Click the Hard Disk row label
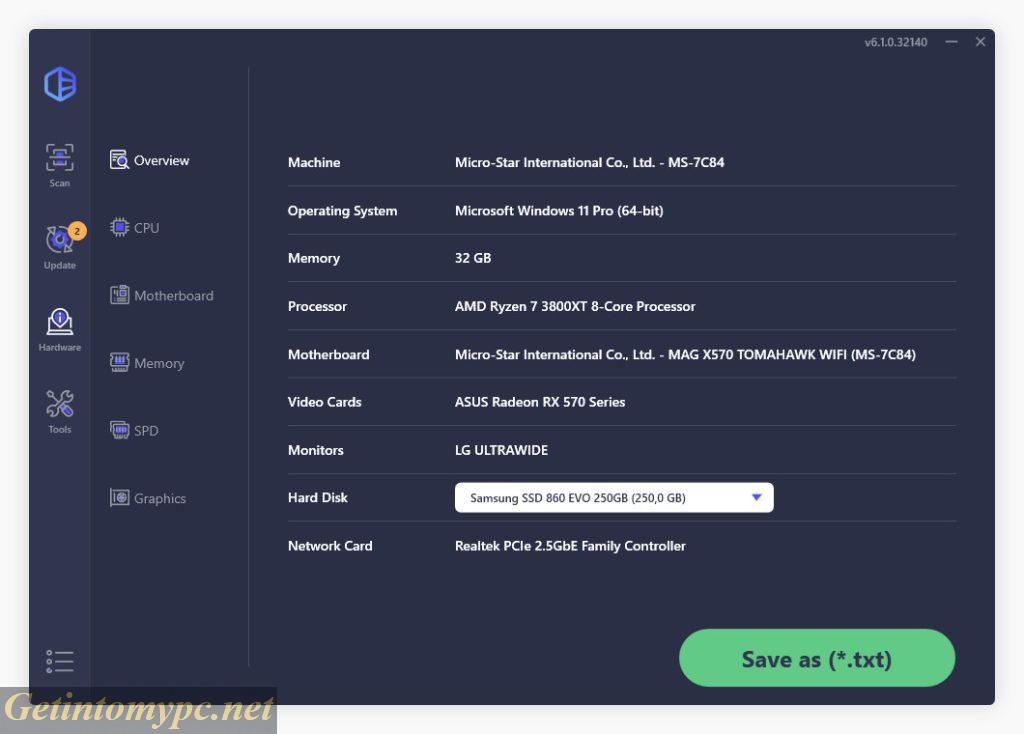Viewport: 1024px width, 734px height. pos(317,498)
